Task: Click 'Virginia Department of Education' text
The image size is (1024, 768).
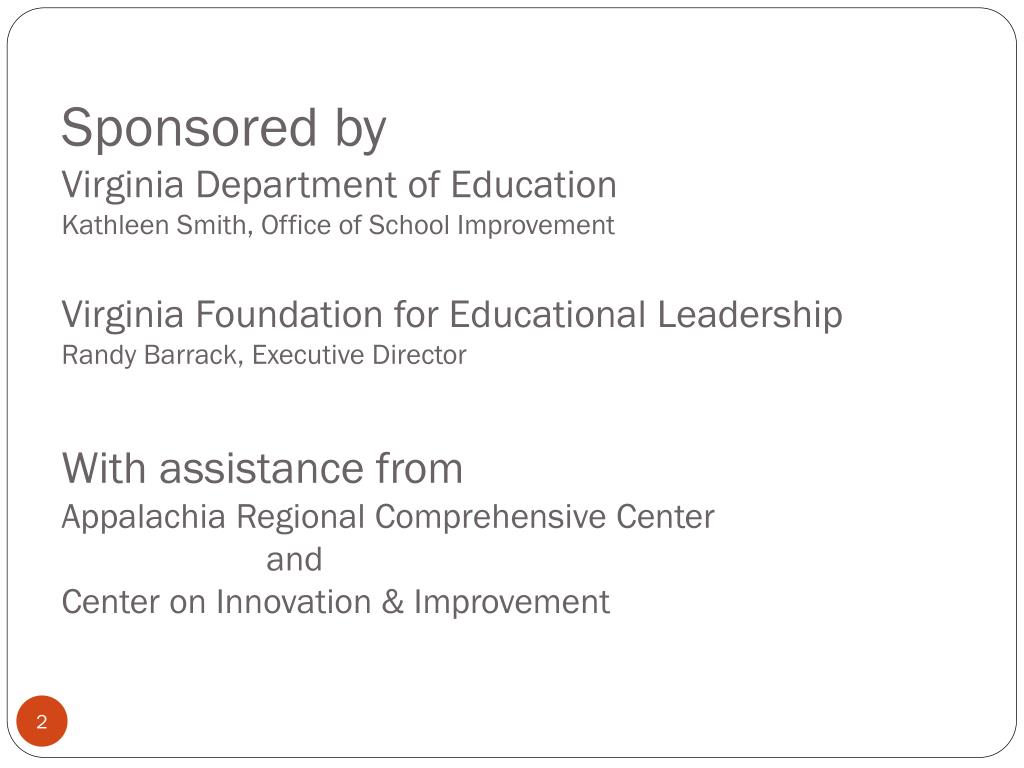Action: point(339,185)
